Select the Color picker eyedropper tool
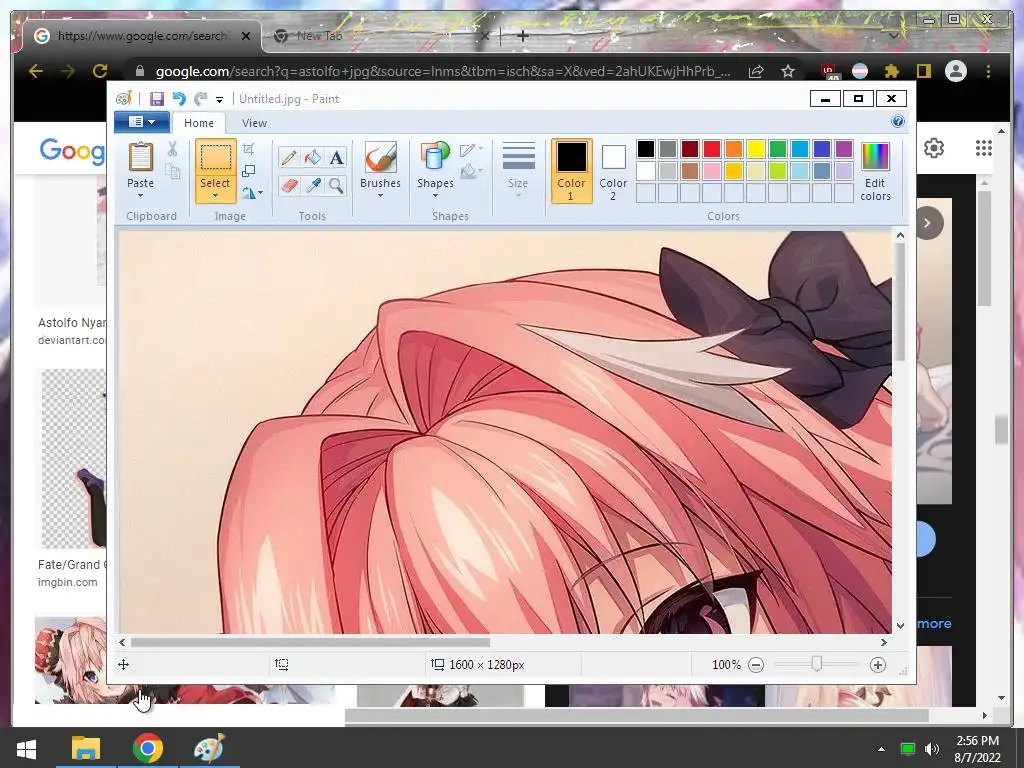Image resolution: width=1024 pixels, height=768 pixels. [x=313, y=185]
